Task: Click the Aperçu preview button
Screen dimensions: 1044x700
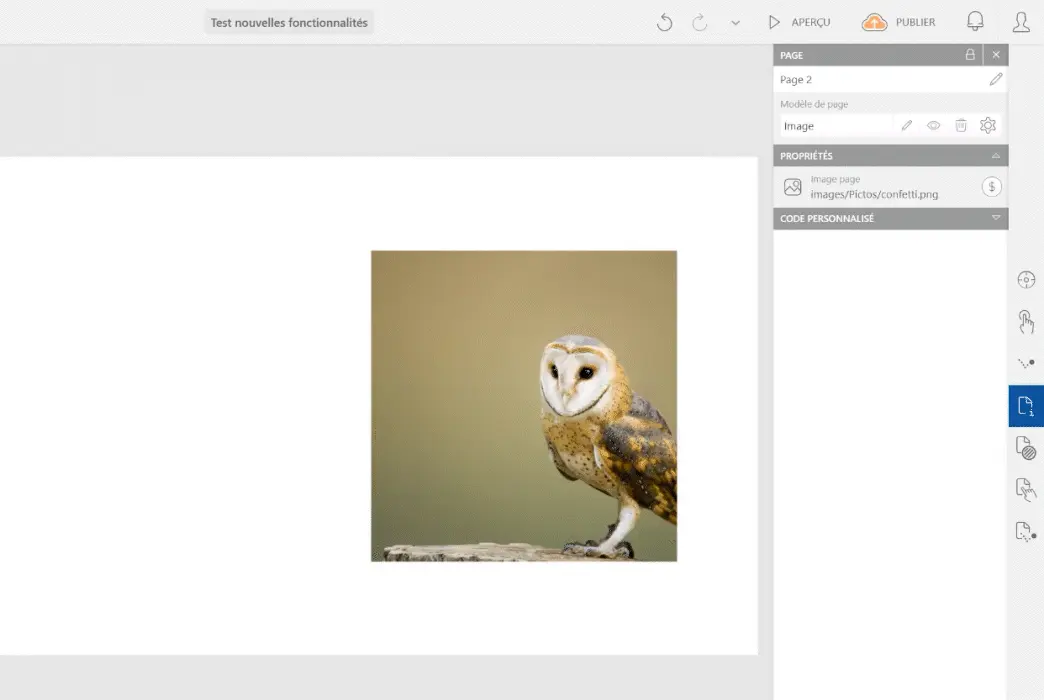Action: (799, 22)
